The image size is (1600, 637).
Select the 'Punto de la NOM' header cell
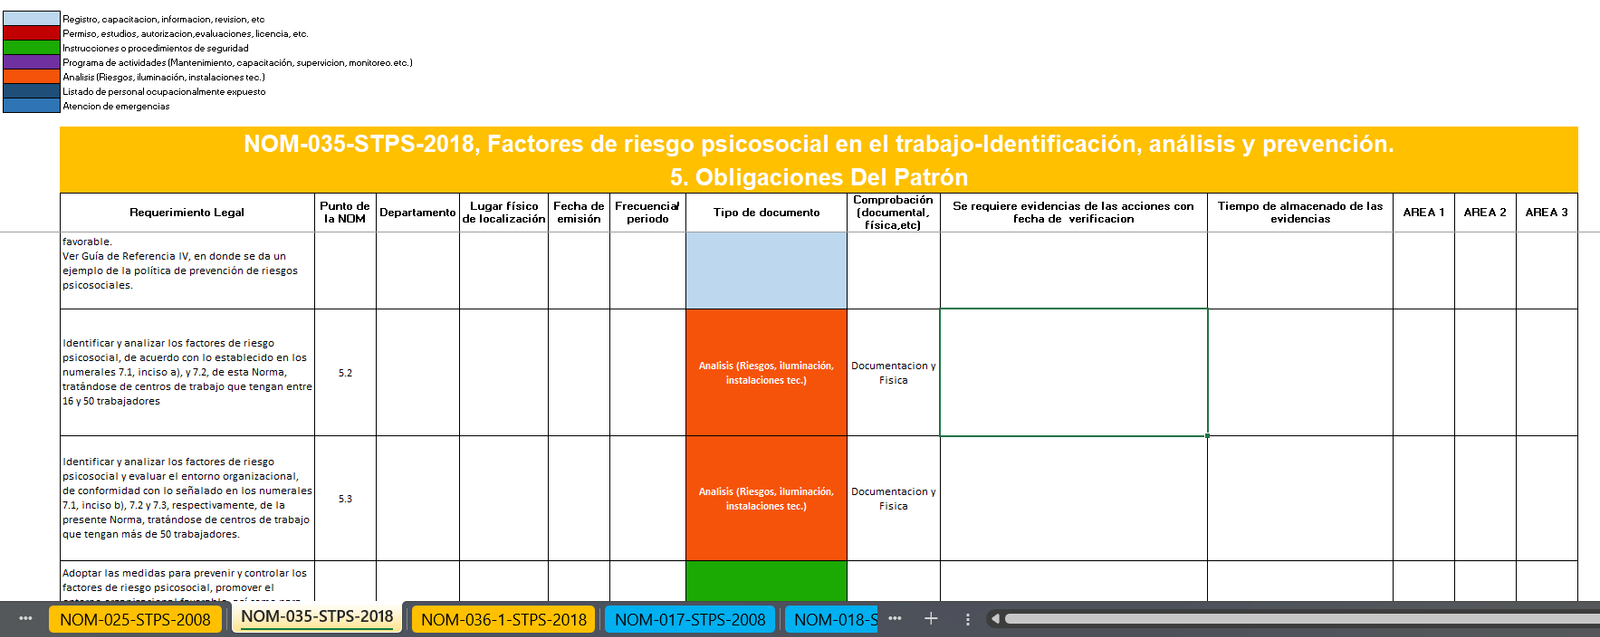pyautogui.click(x=345, y=213)
